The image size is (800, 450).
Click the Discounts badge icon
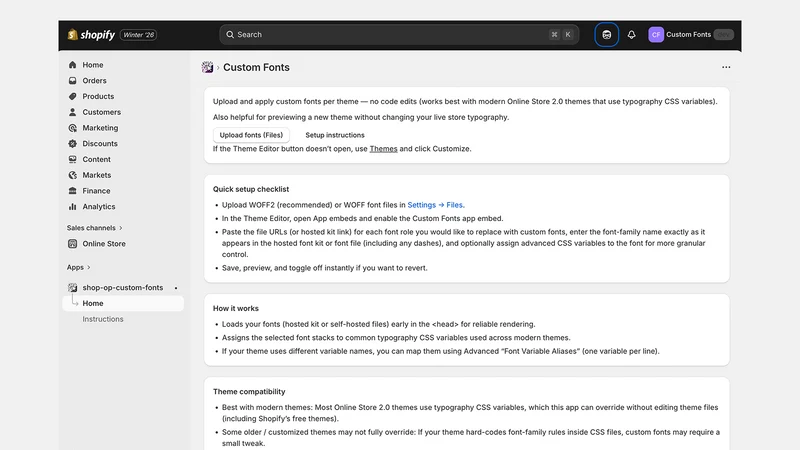(72, 144)
